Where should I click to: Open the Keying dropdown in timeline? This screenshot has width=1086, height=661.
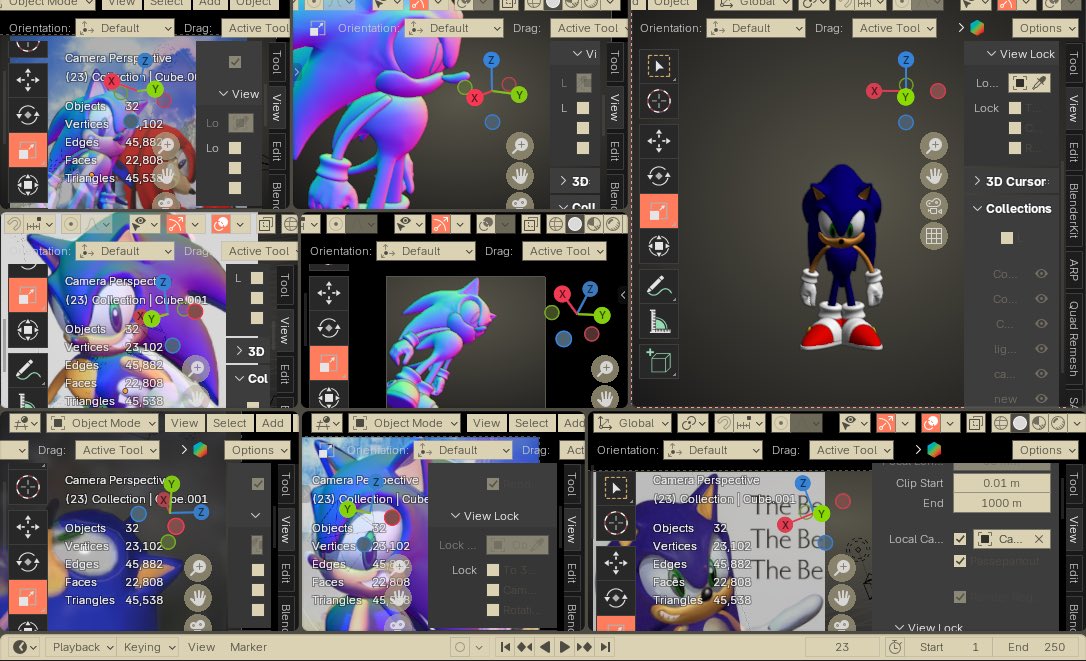[x=148, y=647]
